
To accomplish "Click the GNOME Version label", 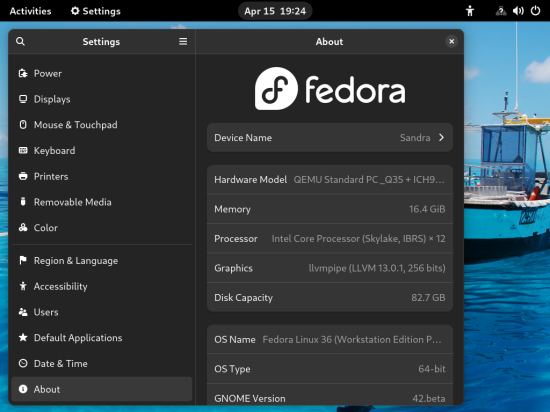I will (250, 398).
